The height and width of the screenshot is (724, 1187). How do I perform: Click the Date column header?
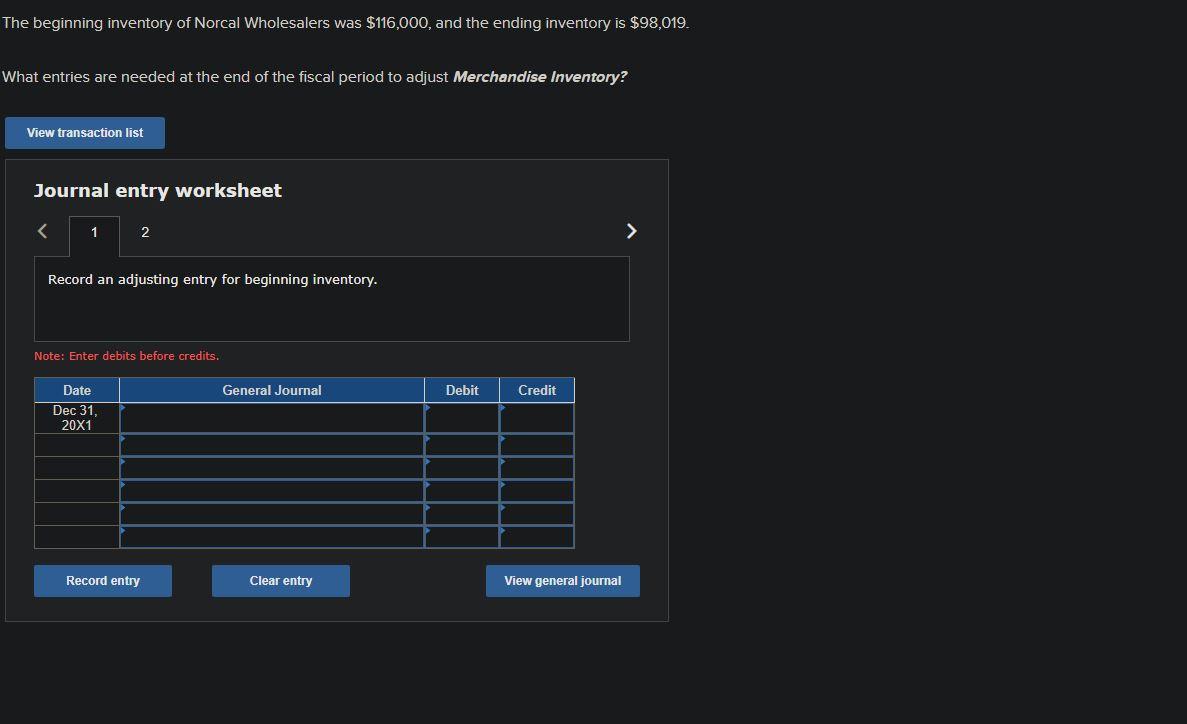(76, 390)
